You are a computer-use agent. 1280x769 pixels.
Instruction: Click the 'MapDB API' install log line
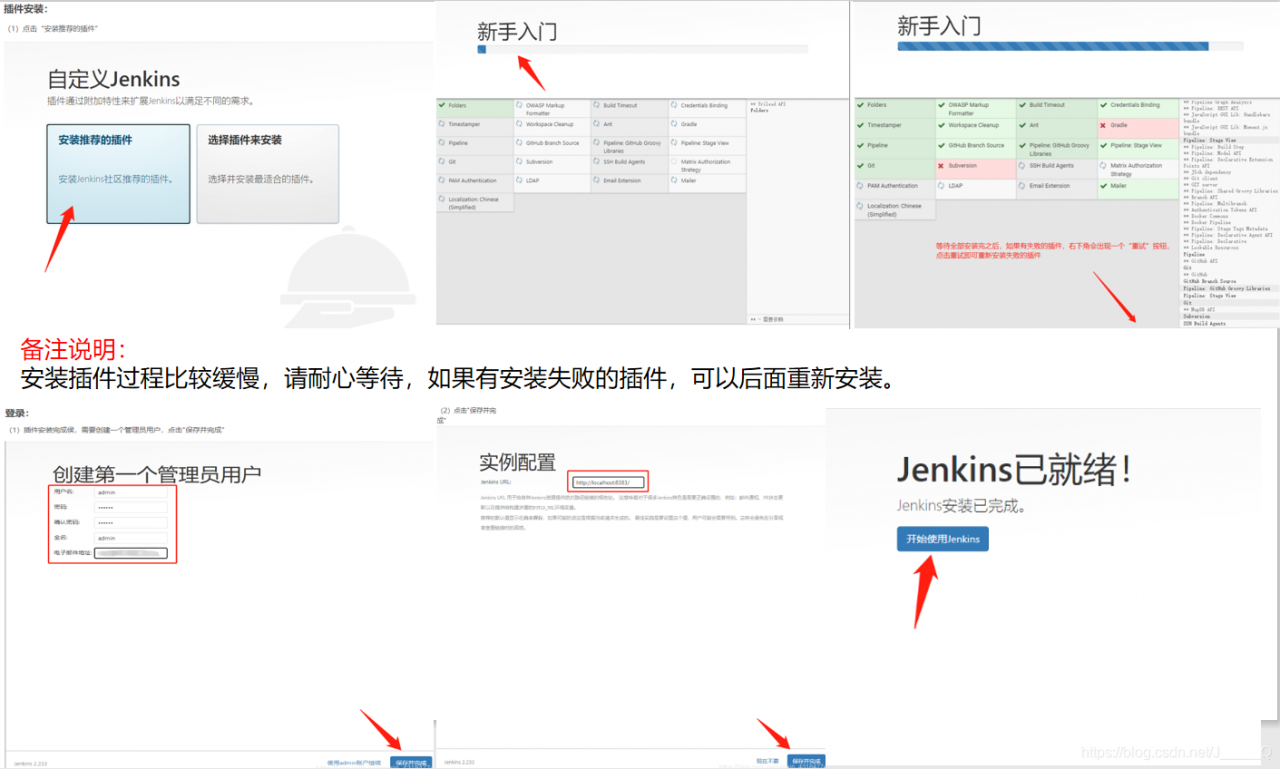pyautogui.click(x=1201, y=310)
